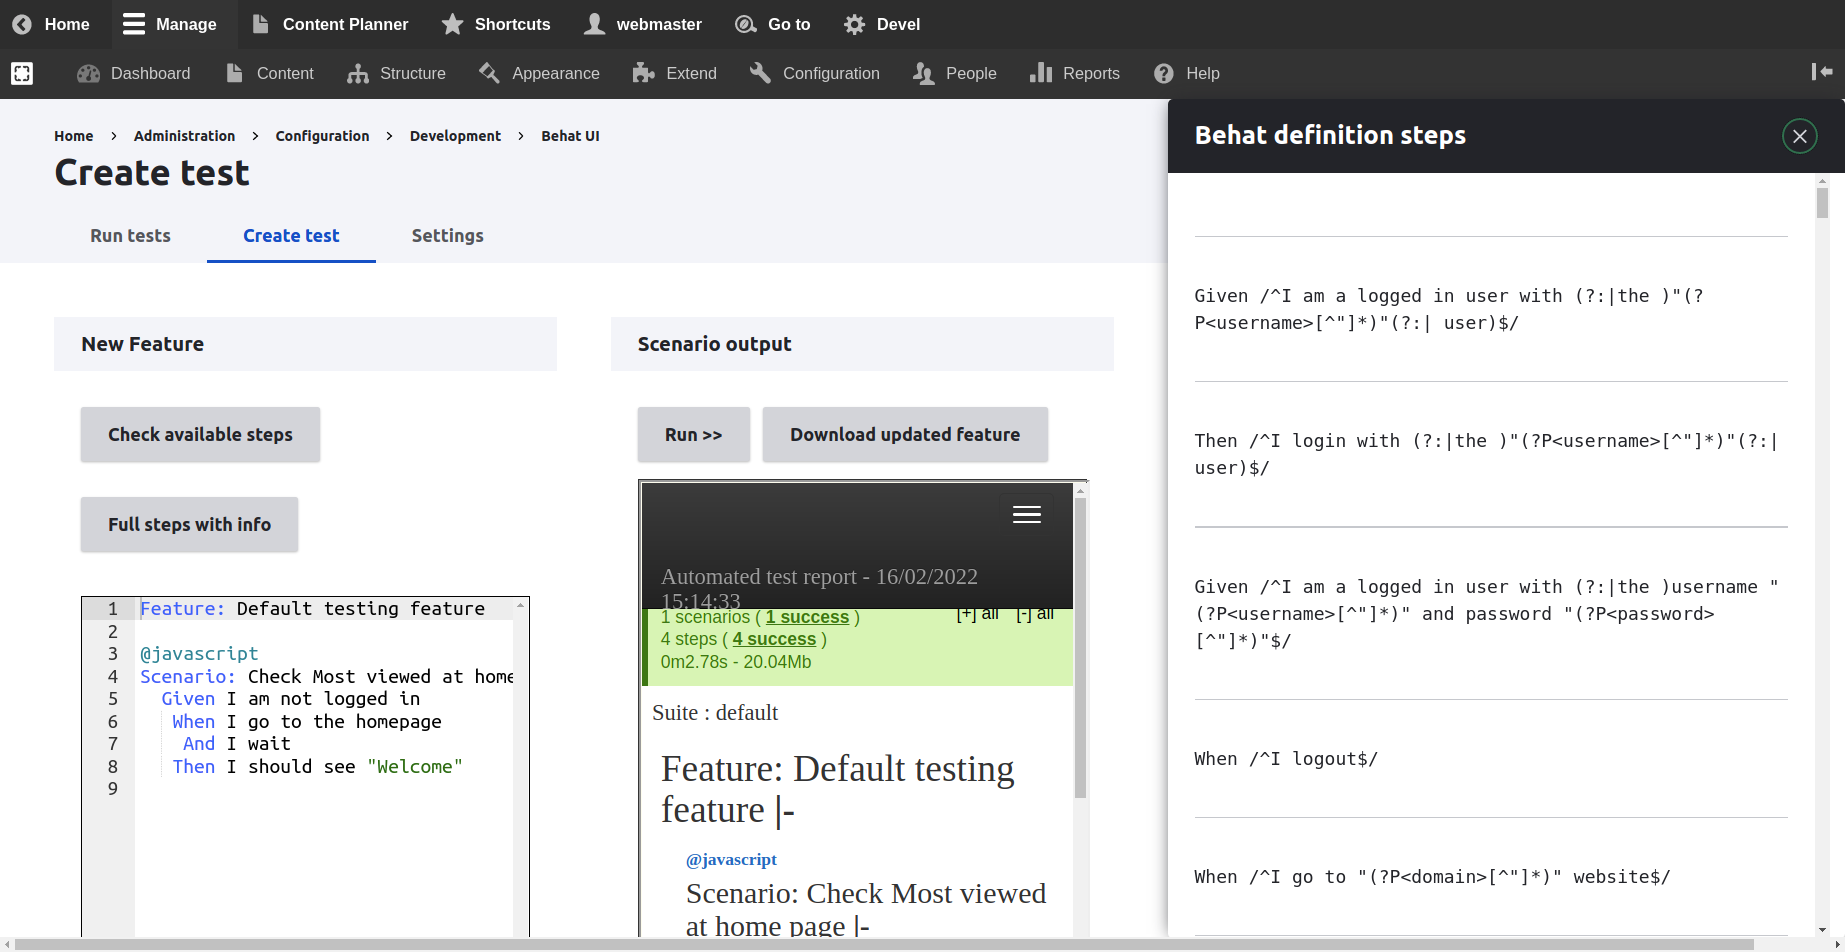Click the Devel gear icon
The width and height of the screenshot is (1845, 952).
click(854, 24)
